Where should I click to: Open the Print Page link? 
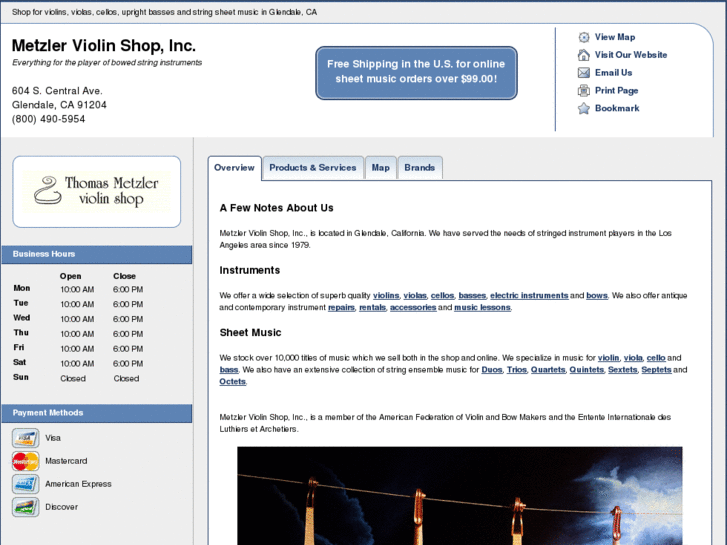click(616, 90)
